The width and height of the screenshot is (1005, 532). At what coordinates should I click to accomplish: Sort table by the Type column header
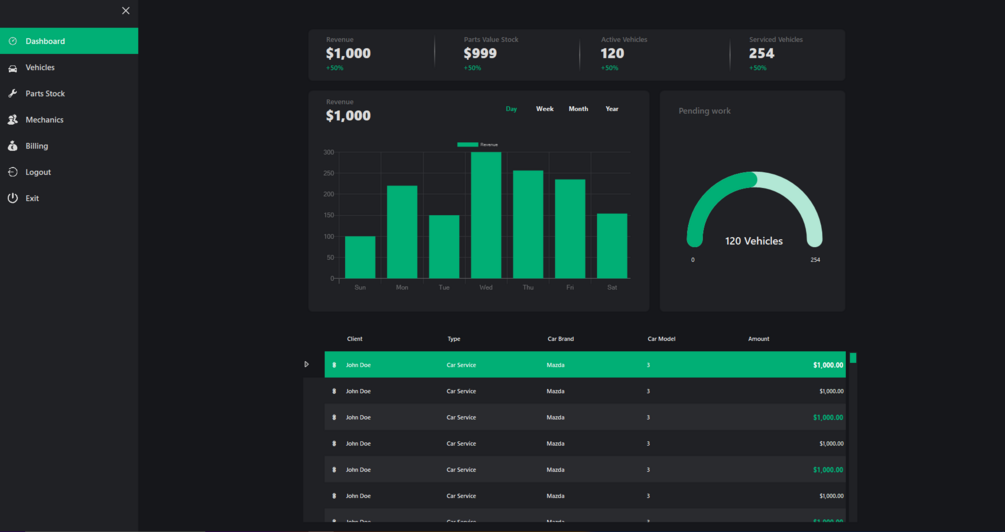point(454,339)
